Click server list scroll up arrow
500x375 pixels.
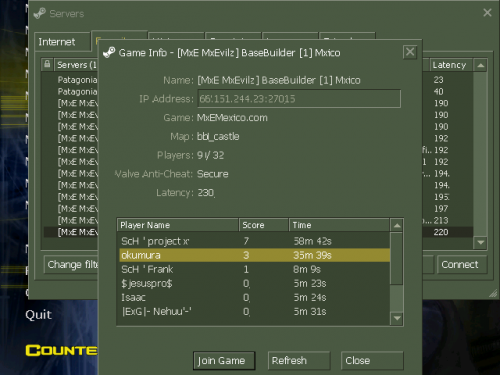click(480, 65)
